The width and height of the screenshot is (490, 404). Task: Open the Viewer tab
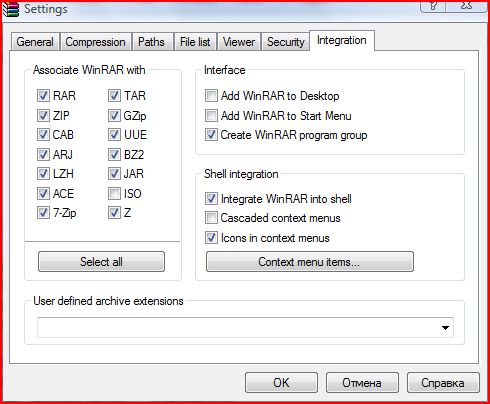239,42
